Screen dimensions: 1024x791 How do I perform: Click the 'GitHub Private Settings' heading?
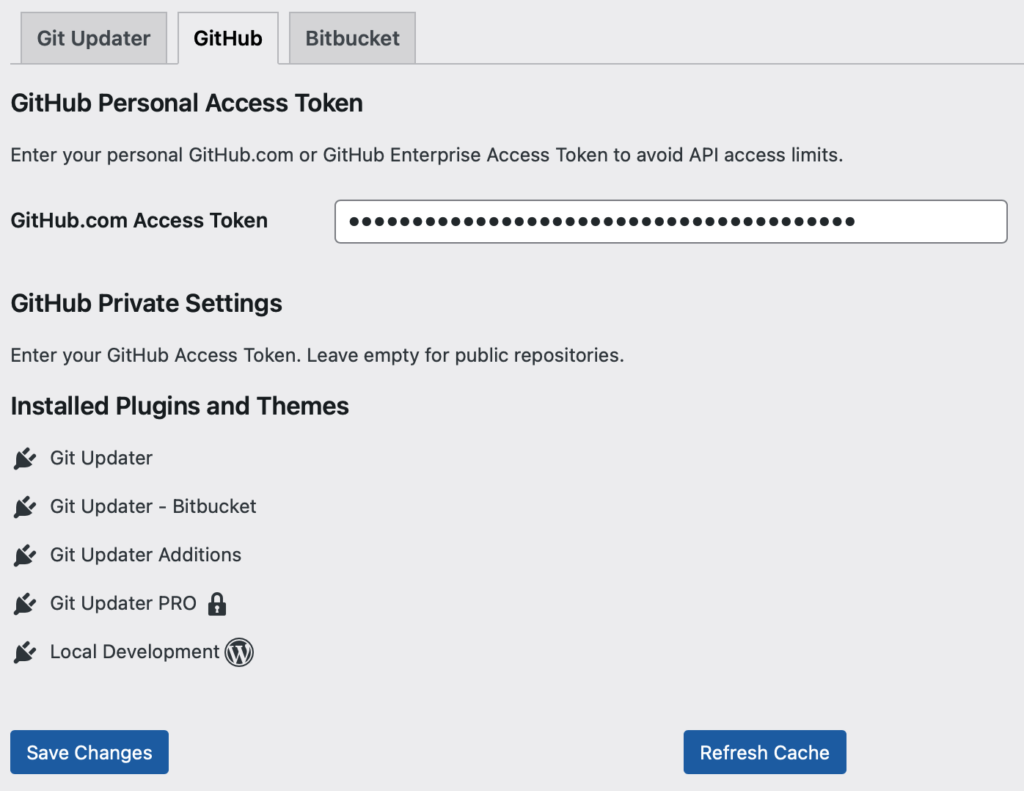[146, 304]
